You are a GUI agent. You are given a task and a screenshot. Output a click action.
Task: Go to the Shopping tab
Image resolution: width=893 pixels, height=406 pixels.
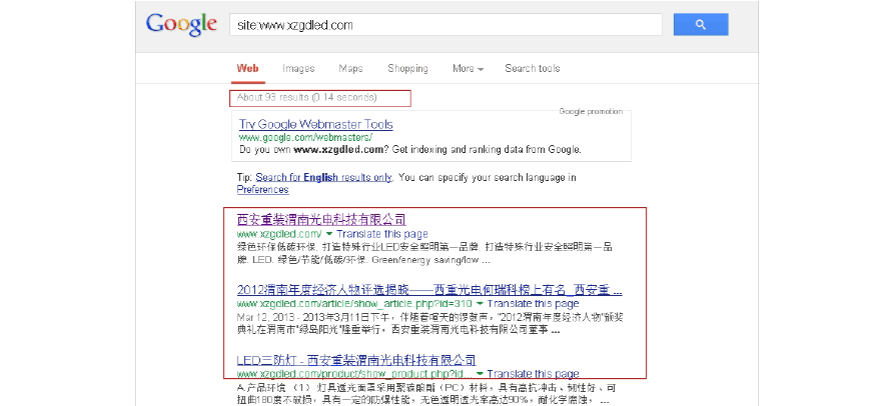pos(407,69)
